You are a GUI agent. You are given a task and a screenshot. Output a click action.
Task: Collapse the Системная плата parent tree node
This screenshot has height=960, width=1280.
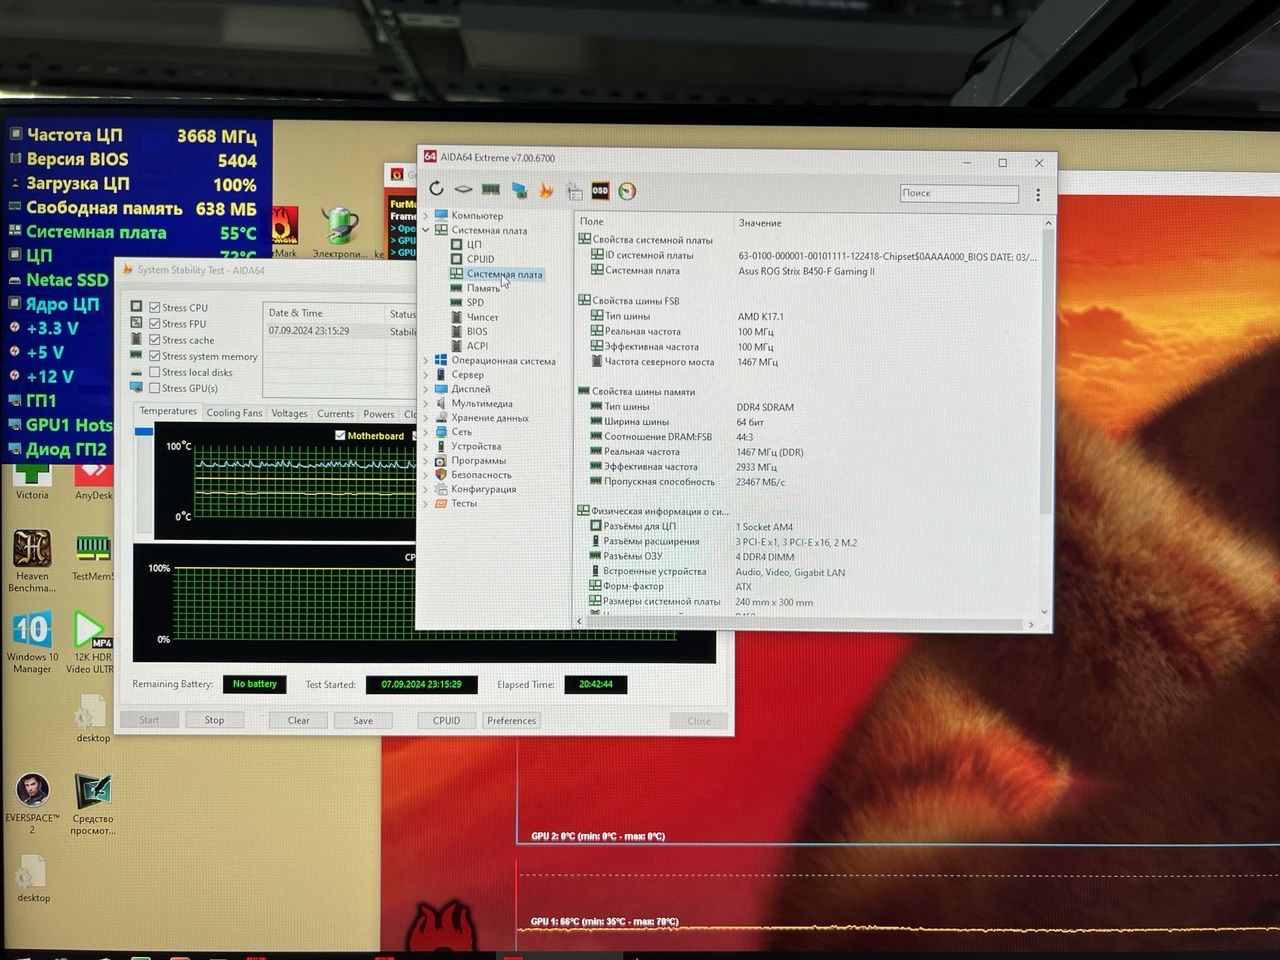(x=426, y=230)
